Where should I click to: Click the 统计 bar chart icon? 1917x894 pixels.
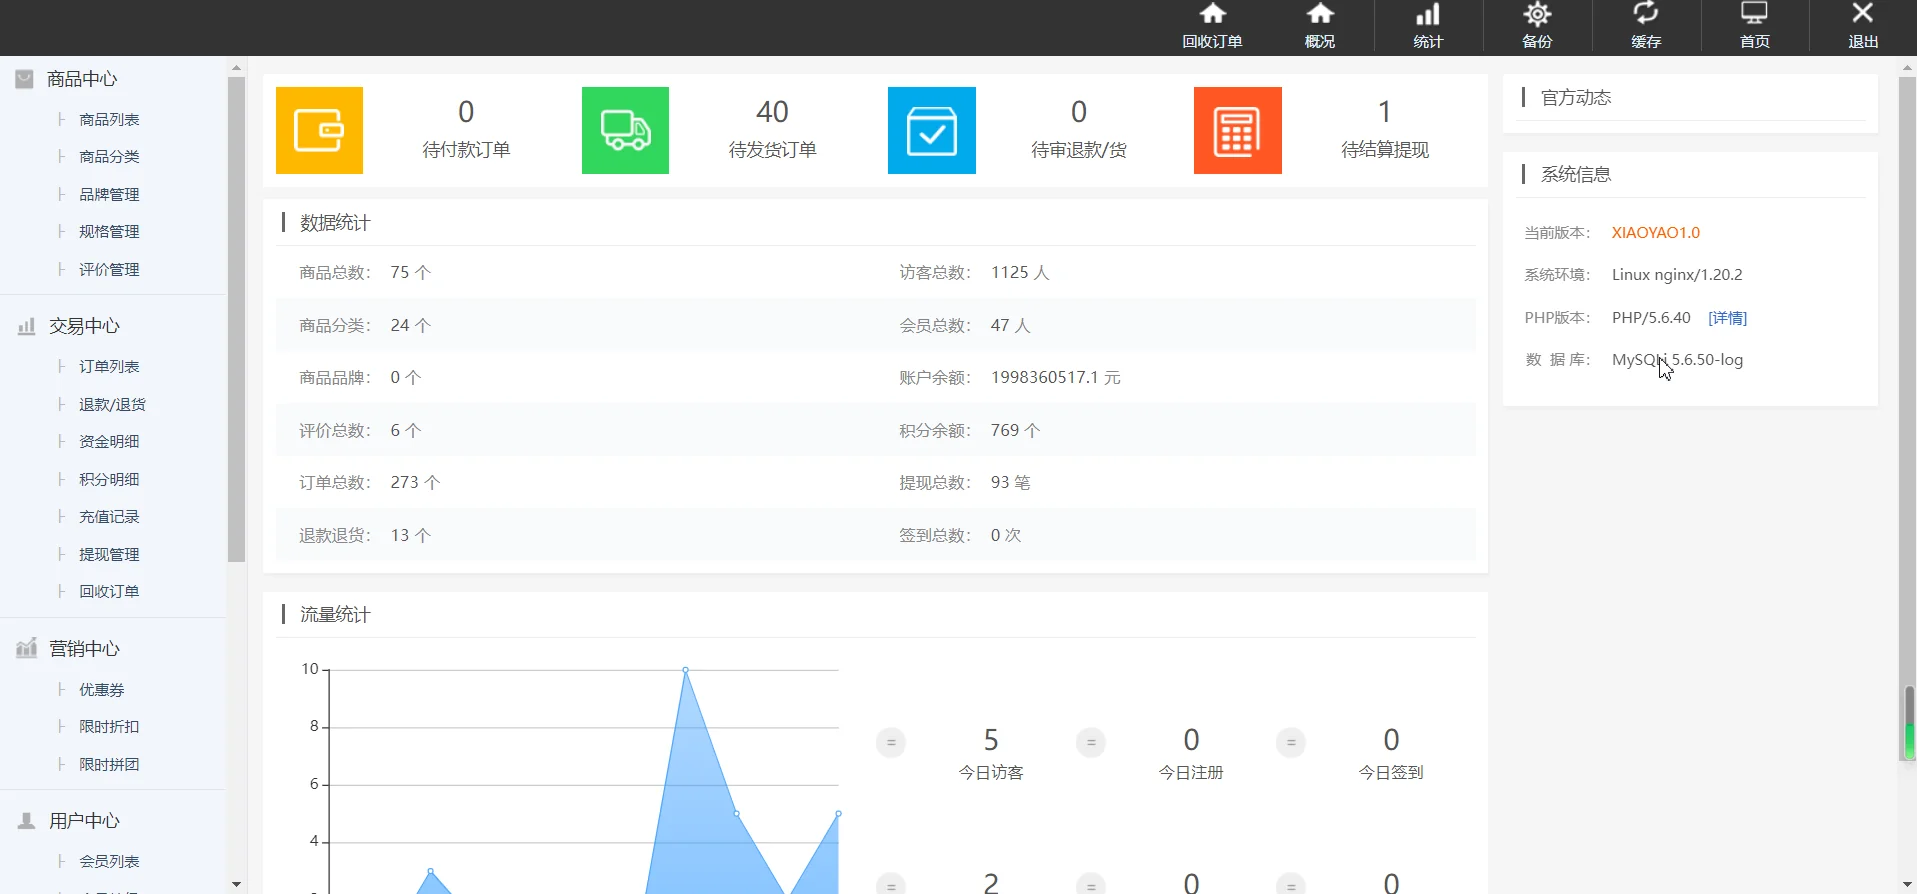1428,26
